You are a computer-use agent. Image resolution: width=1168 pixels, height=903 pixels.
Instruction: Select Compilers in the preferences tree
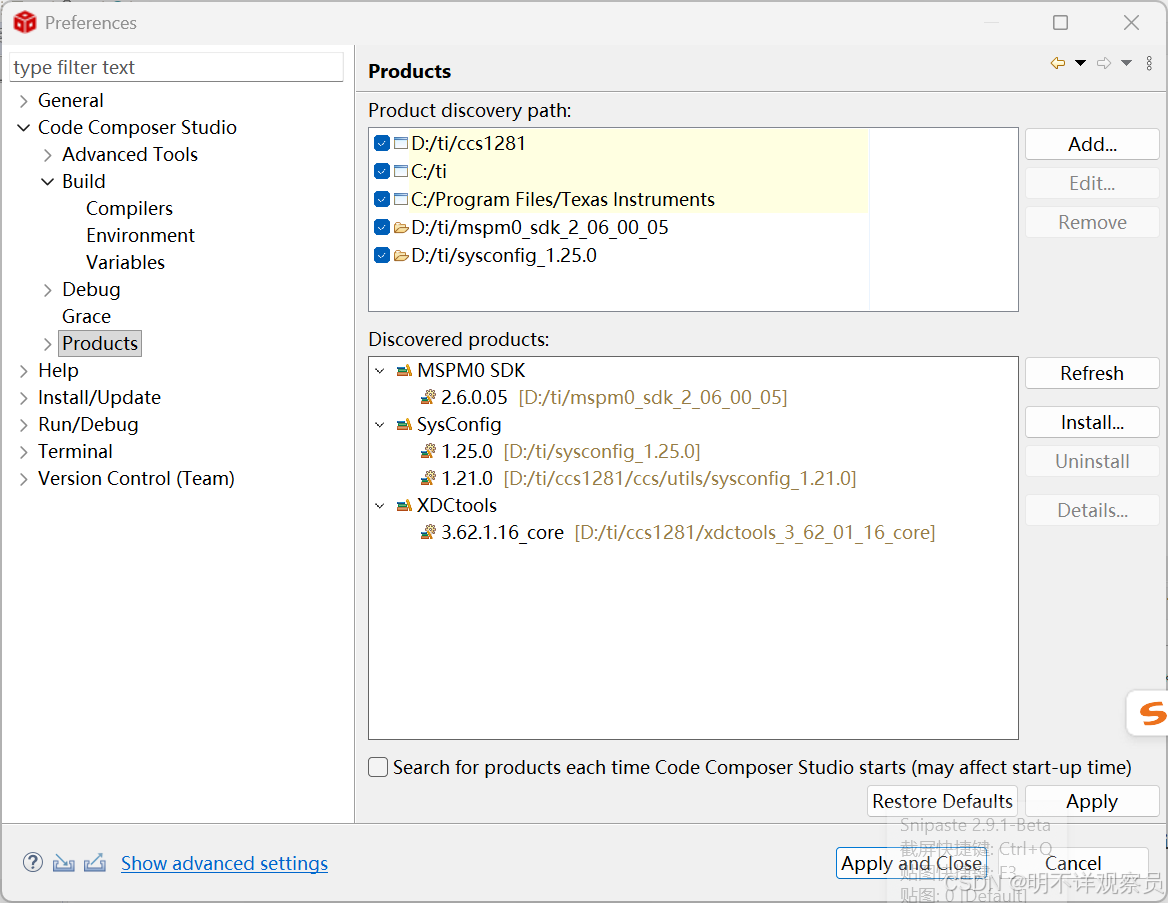[129, 209]
